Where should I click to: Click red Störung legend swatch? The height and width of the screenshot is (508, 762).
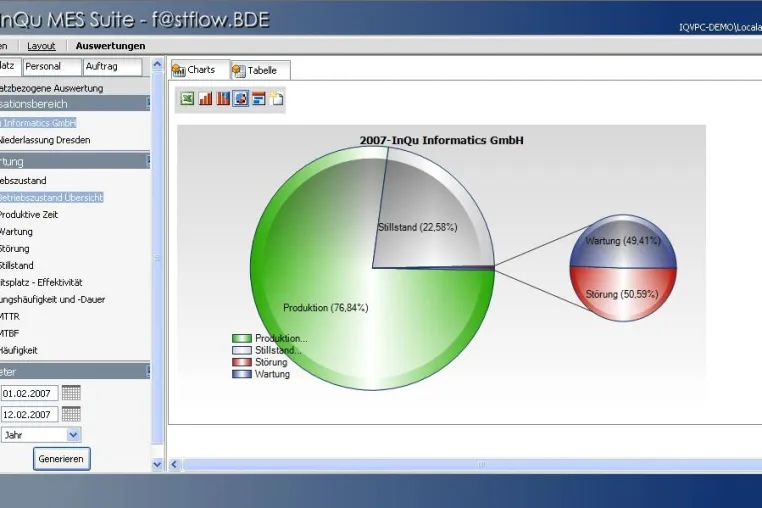point(242,362)
